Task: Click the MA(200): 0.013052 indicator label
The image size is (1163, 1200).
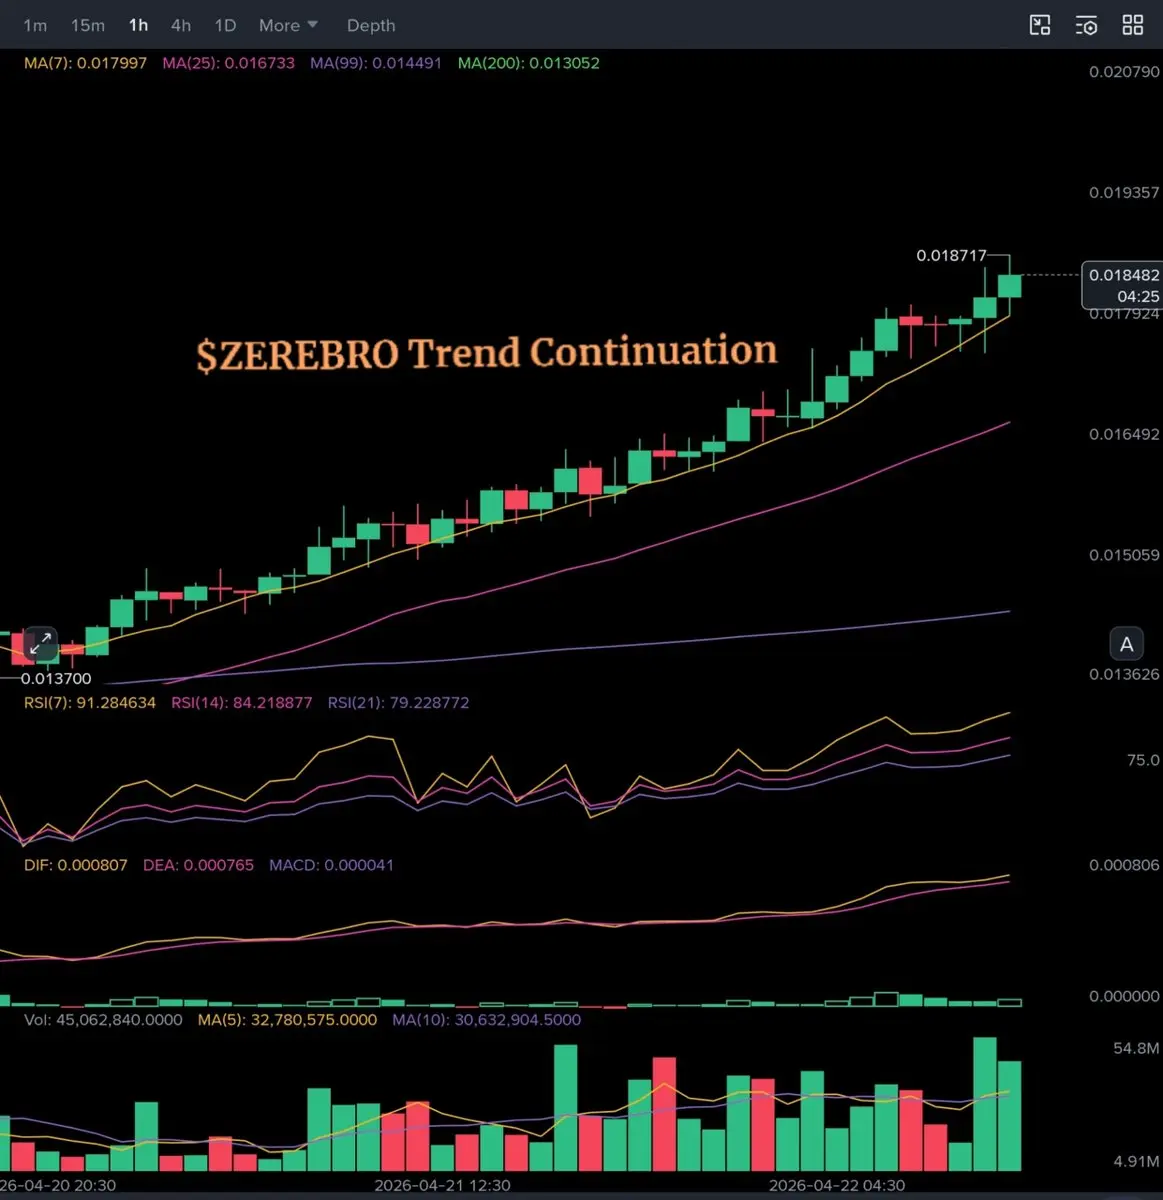Action: point(529,63)
